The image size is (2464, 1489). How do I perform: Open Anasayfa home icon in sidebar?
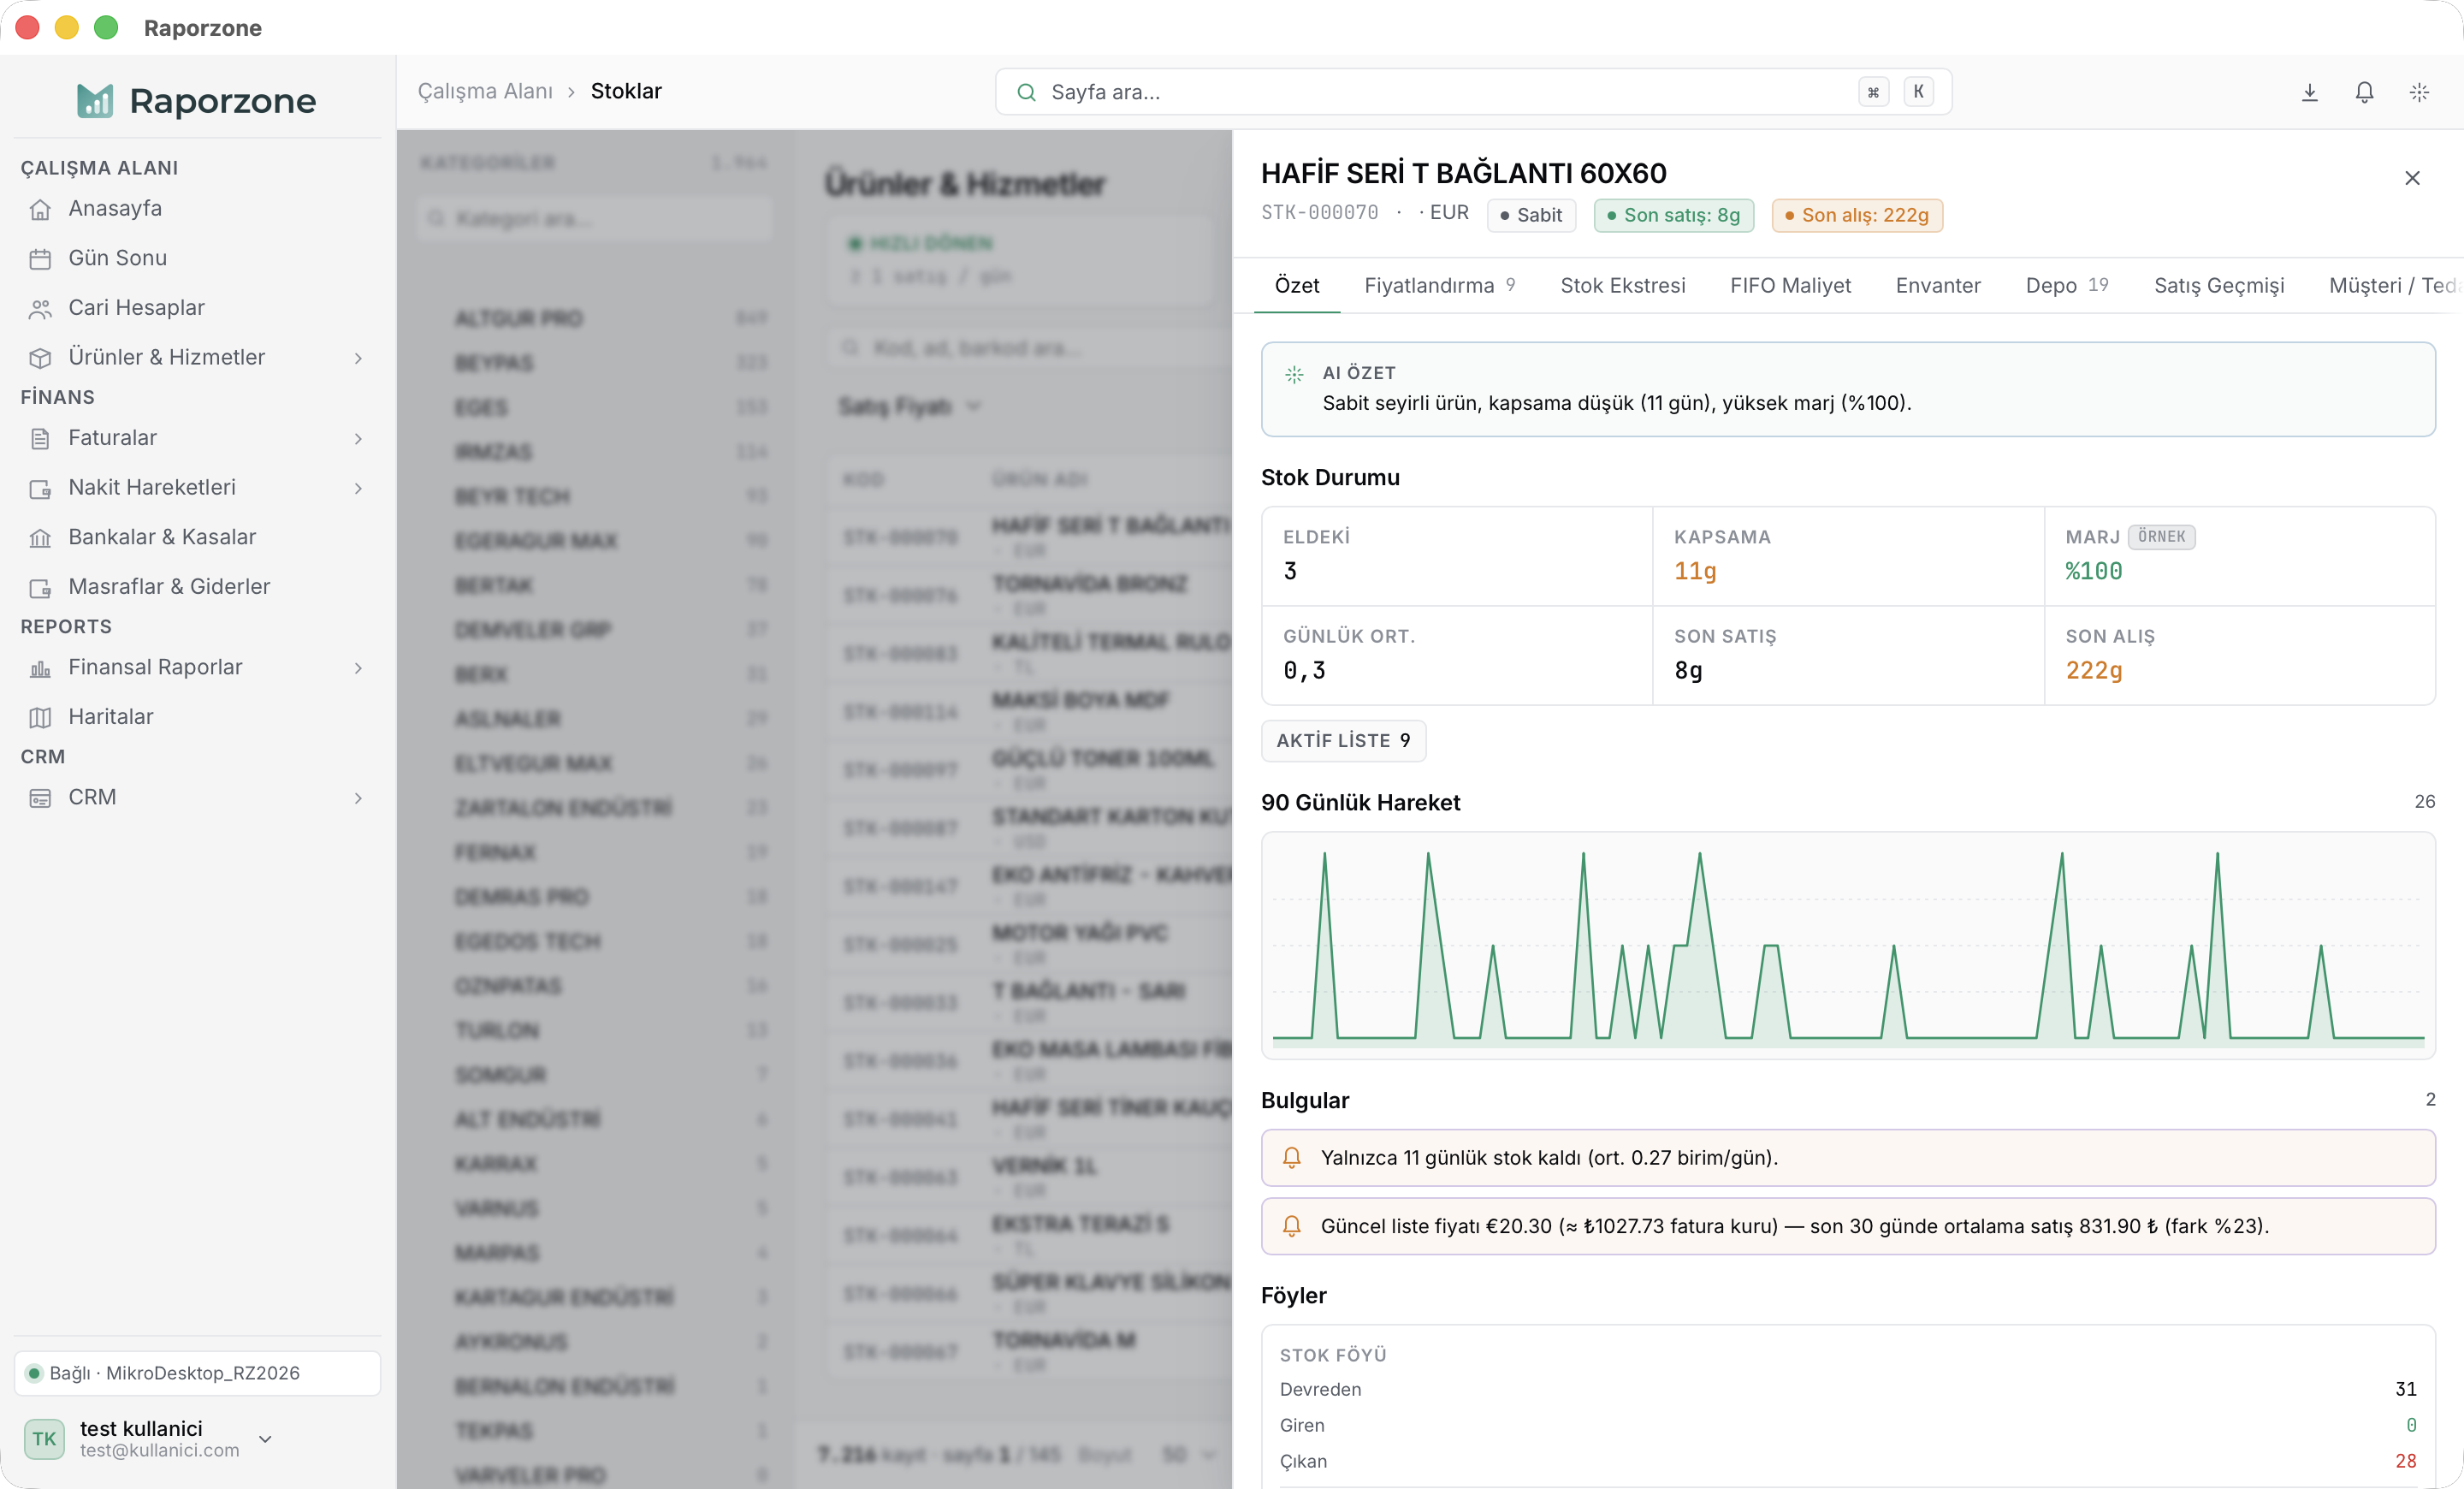[x=40, y=209]
